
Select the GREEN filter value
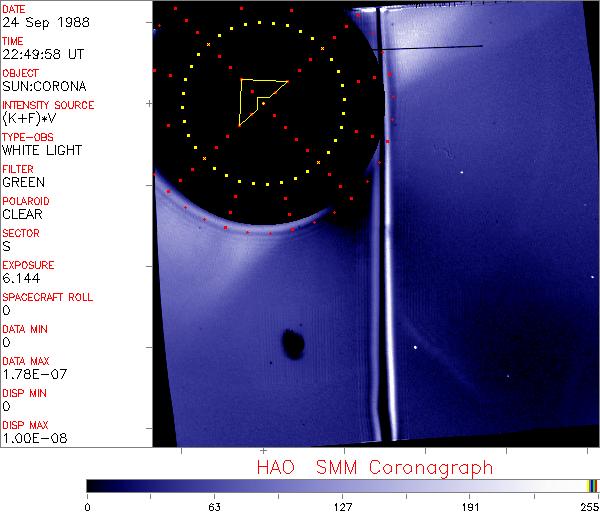click(x=24, y=182)
